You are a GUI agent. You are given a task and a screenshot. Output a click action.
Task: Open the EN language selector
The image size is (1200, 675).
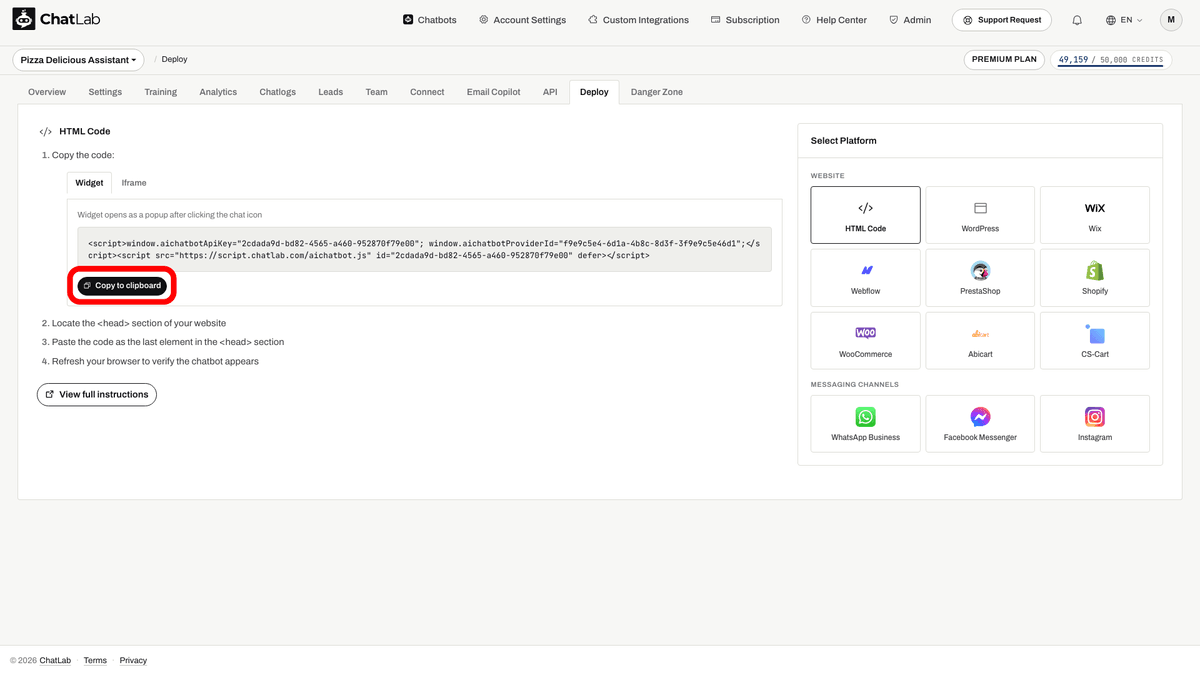[x=1124, y=20]
